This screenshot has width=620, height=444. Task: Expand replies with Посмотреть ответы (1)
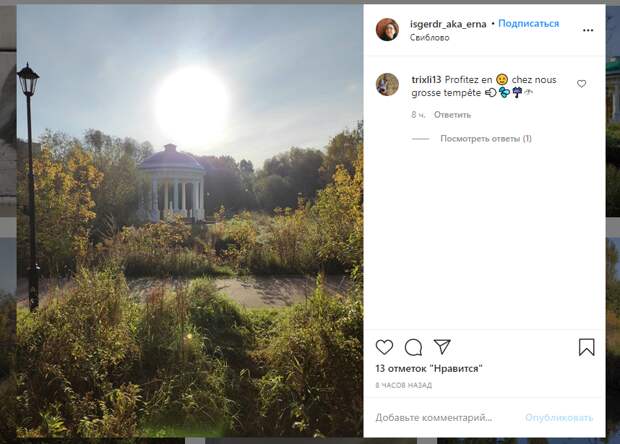pos(486,139)
